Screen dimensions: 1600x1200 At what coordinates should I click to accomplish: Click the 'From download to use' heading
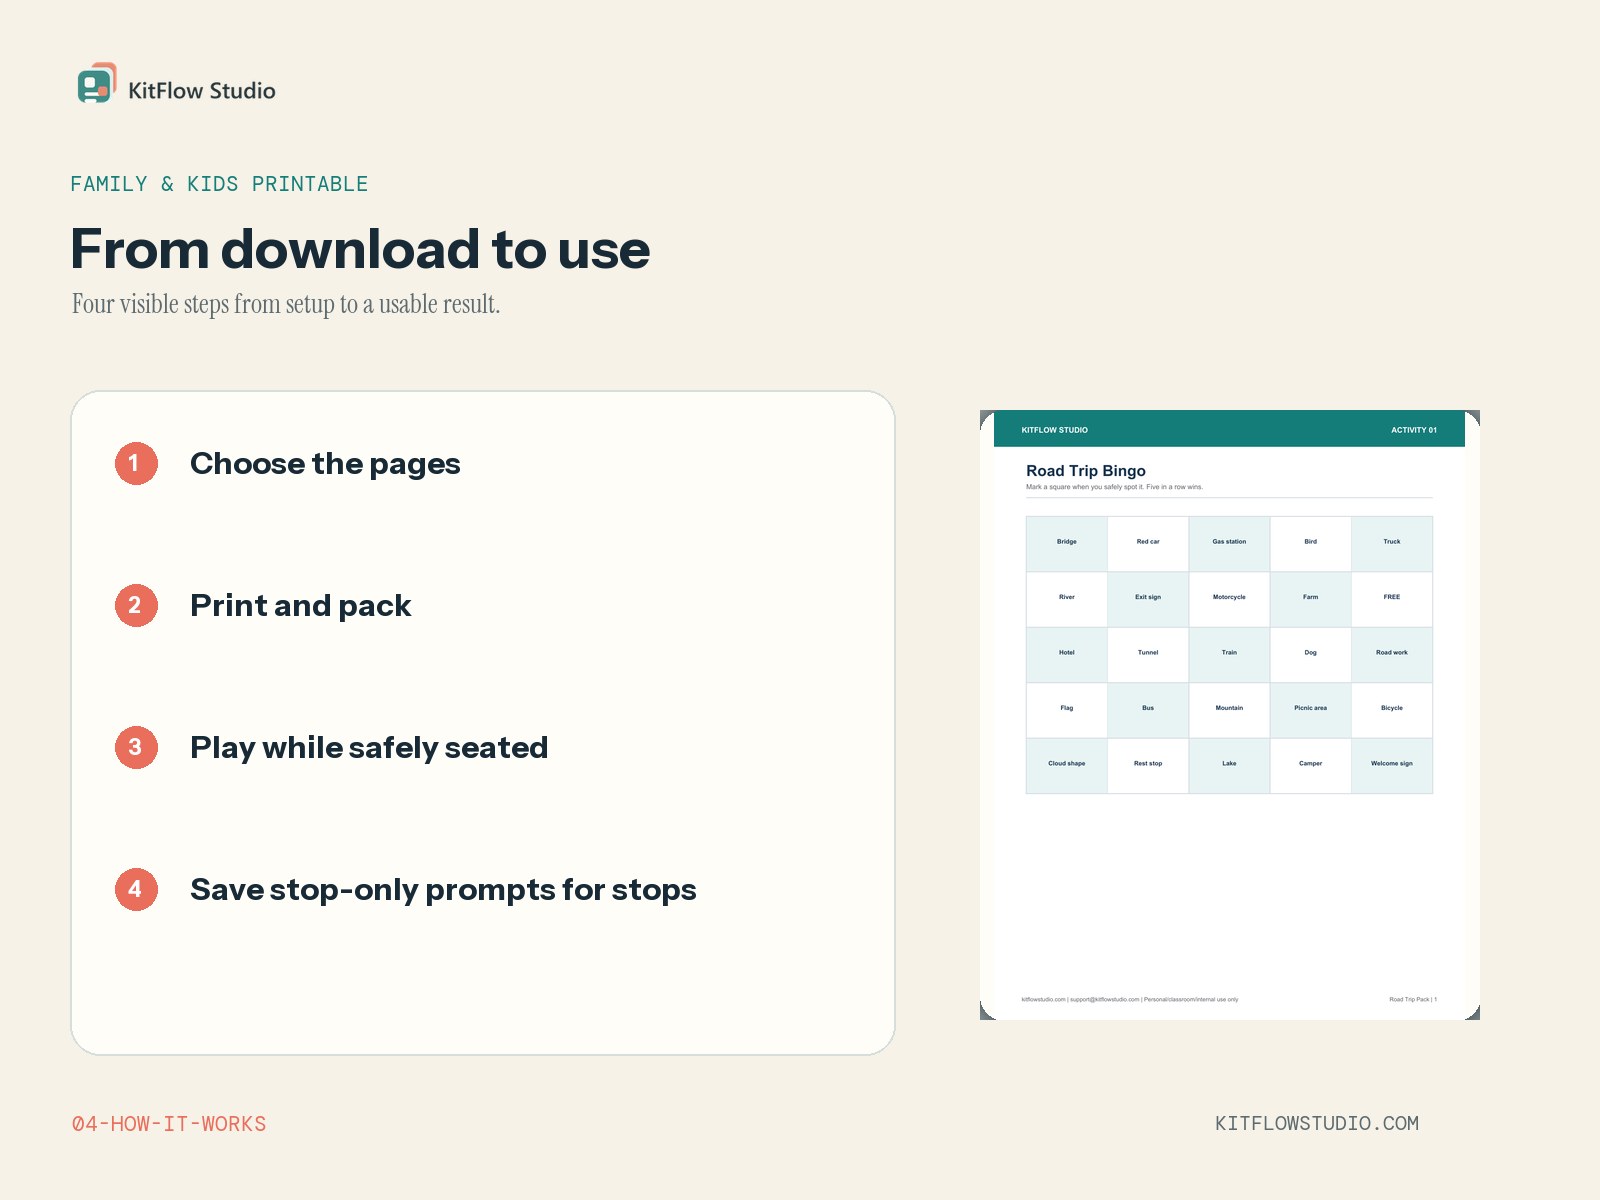(x=360, y=249)
